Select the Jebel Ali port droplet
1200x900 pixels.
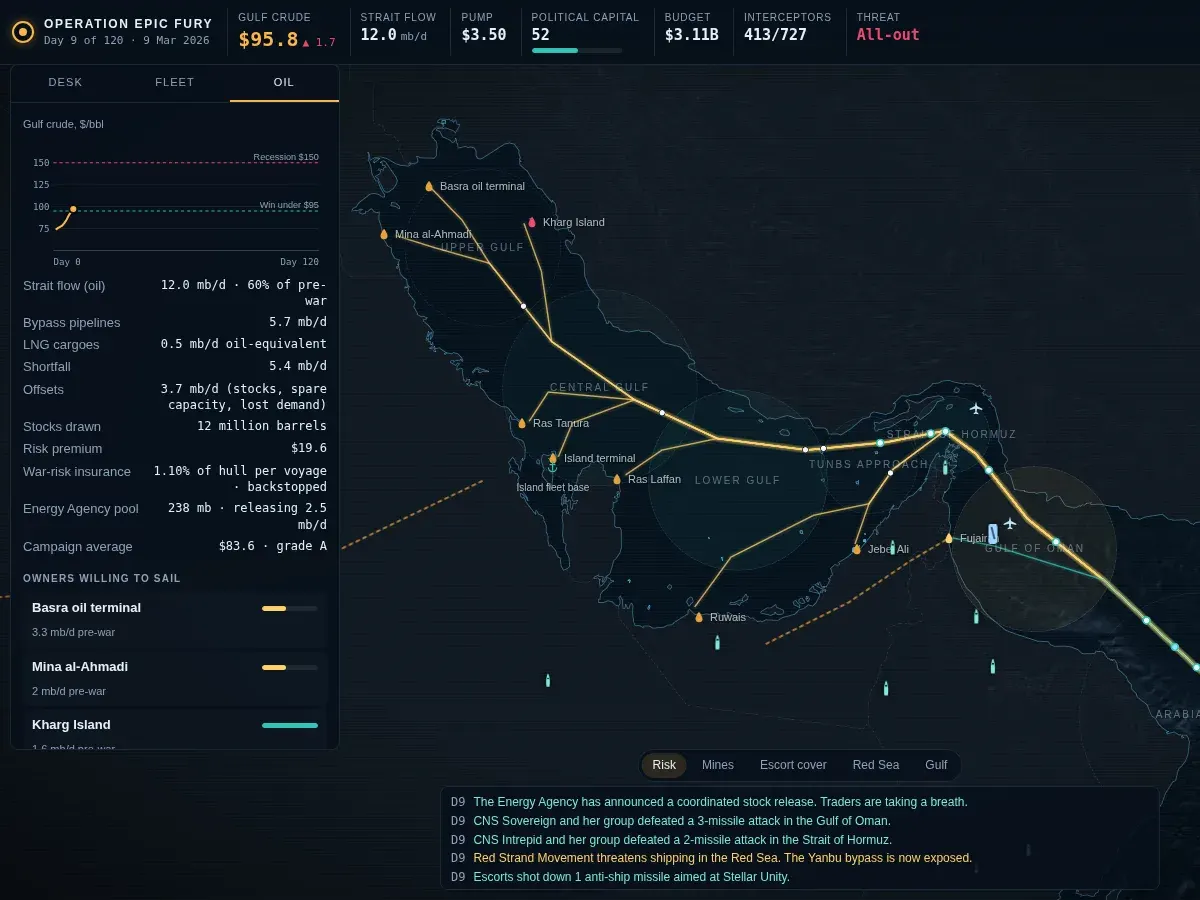(x=857, y=549)
